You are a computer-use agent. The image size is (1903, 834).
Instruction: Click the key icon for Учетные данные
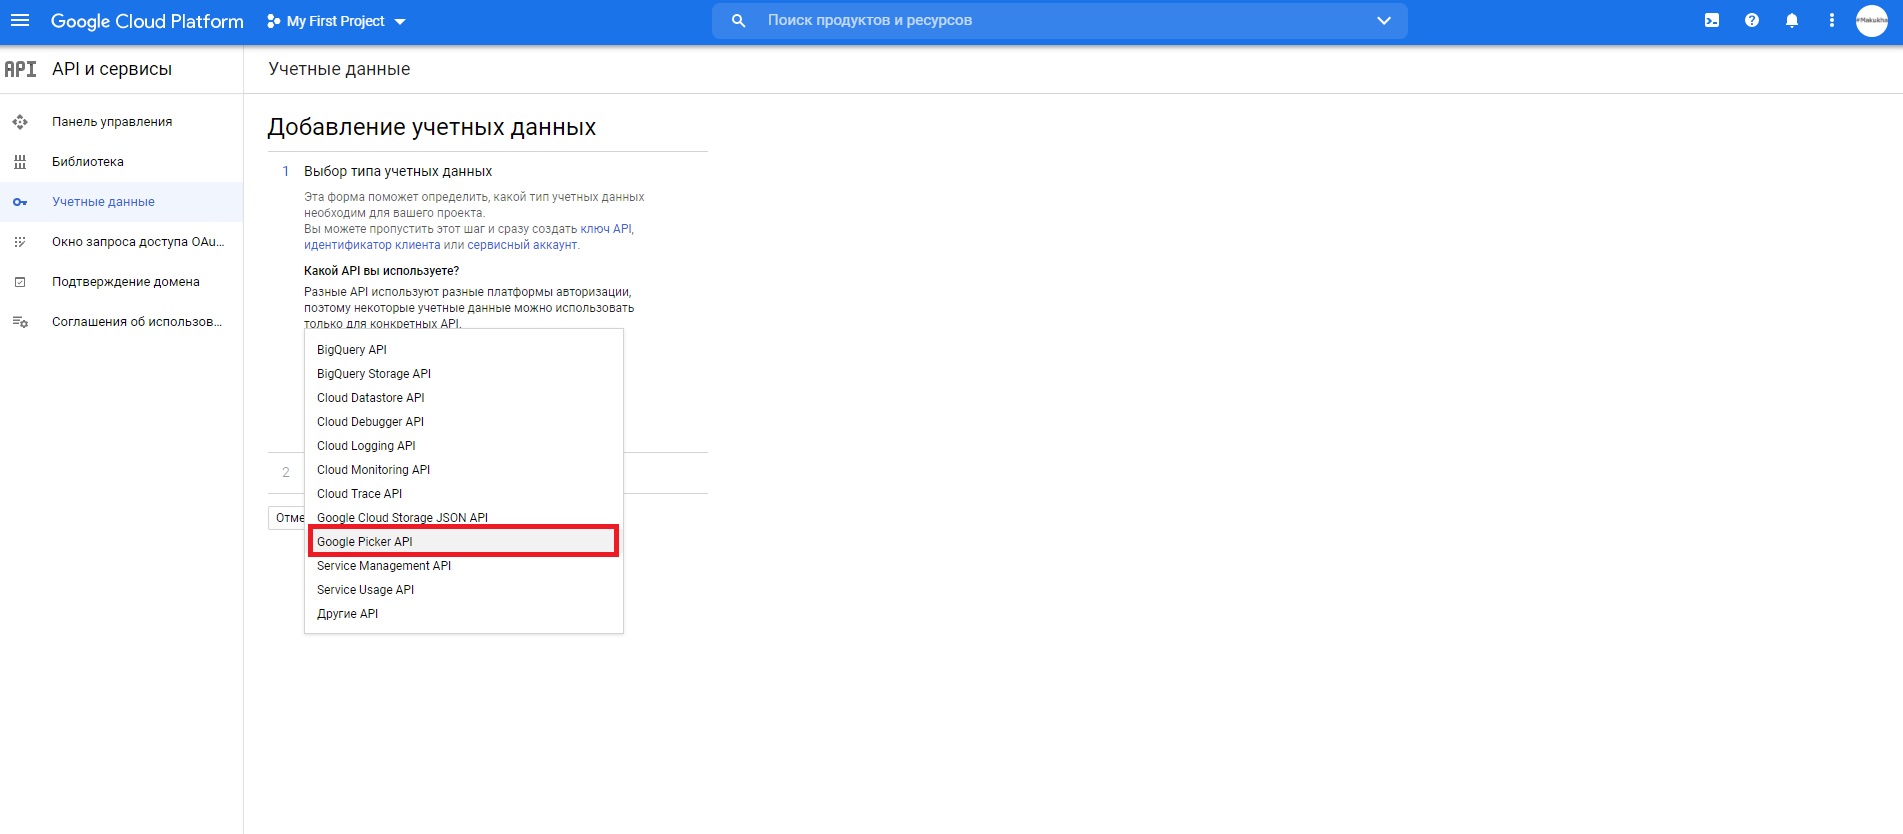click(20, 202)
